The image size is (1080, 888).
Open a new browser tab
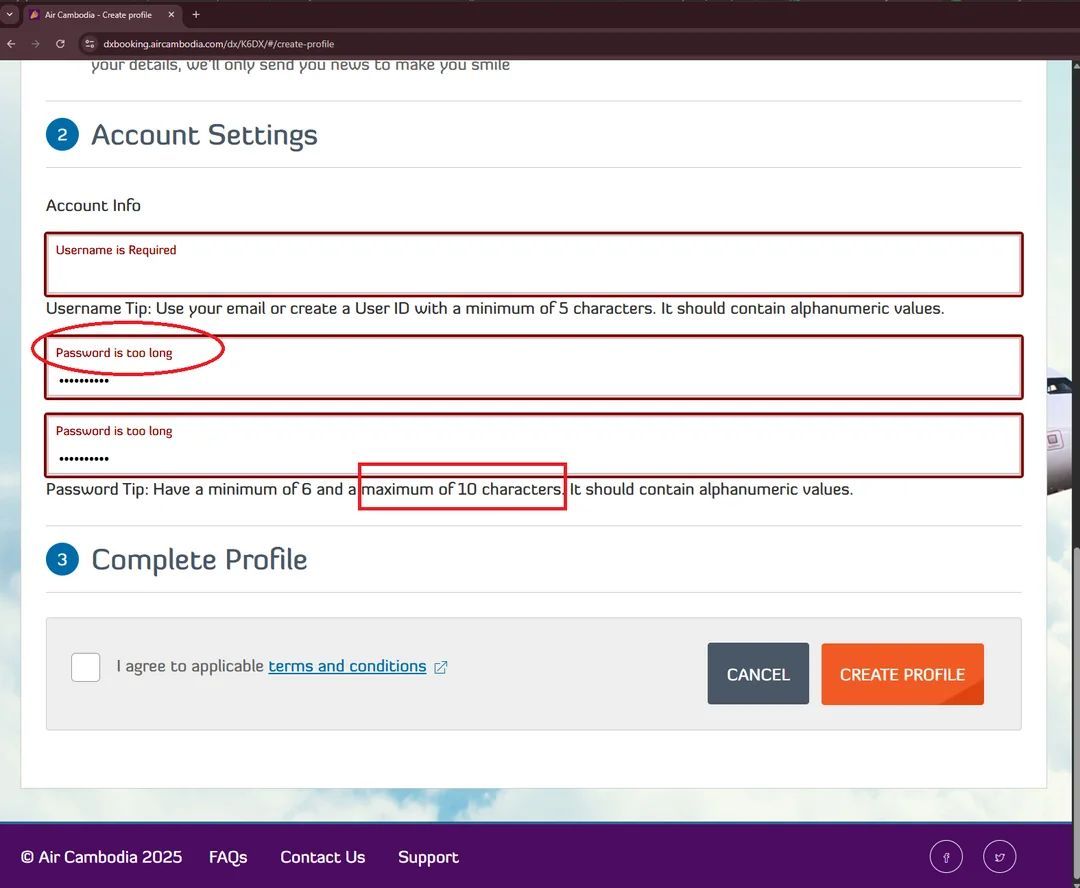click(196, 14)
